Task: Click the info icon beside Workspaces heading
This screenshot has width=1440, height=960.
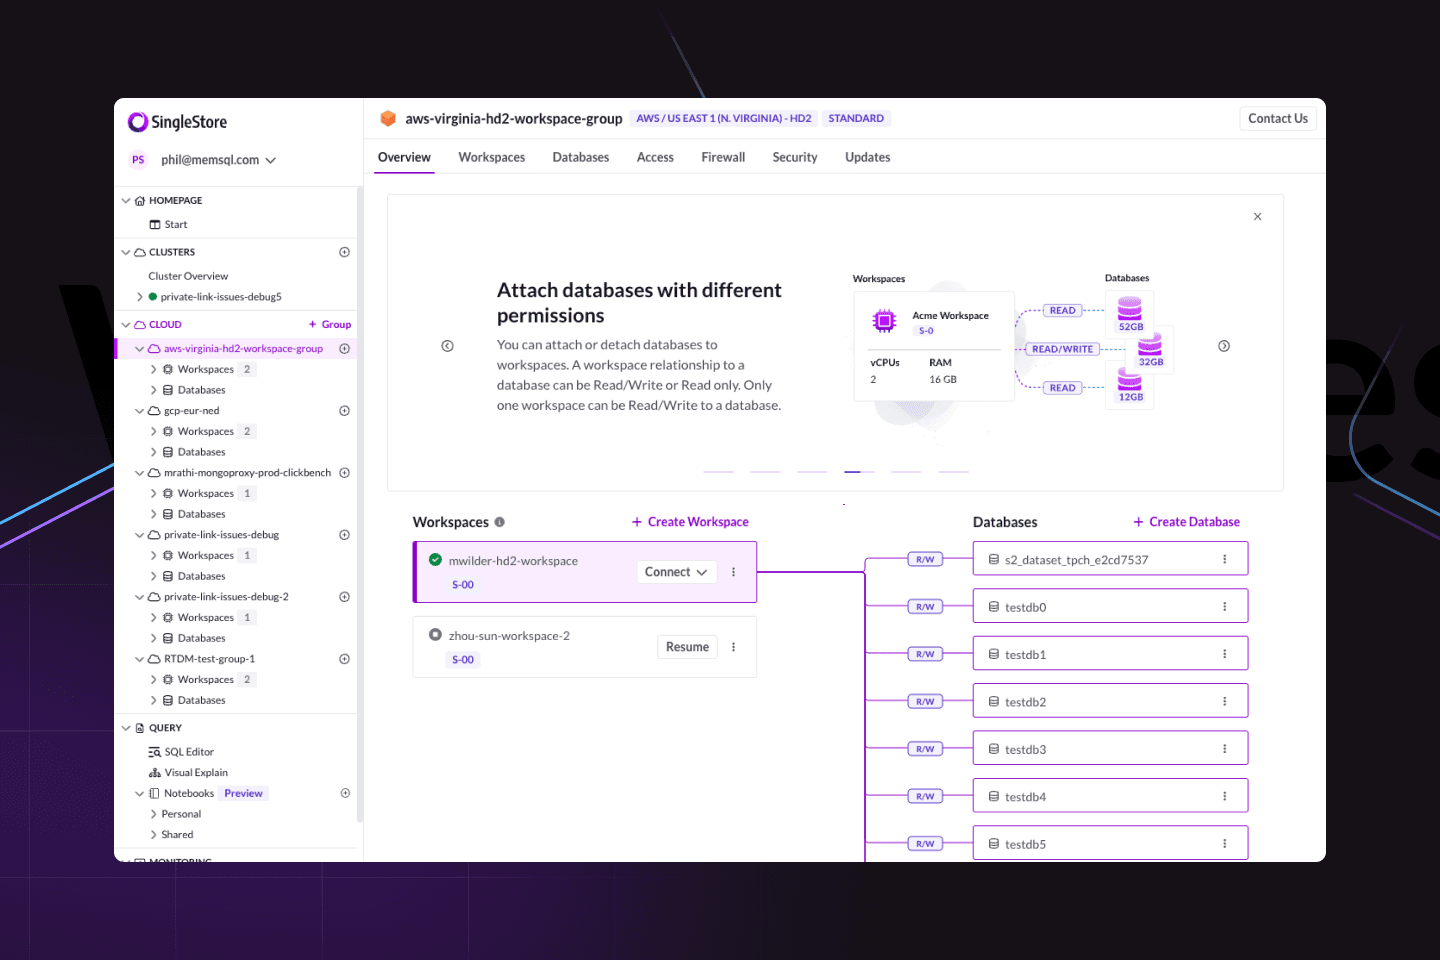Action: [500, 522]
